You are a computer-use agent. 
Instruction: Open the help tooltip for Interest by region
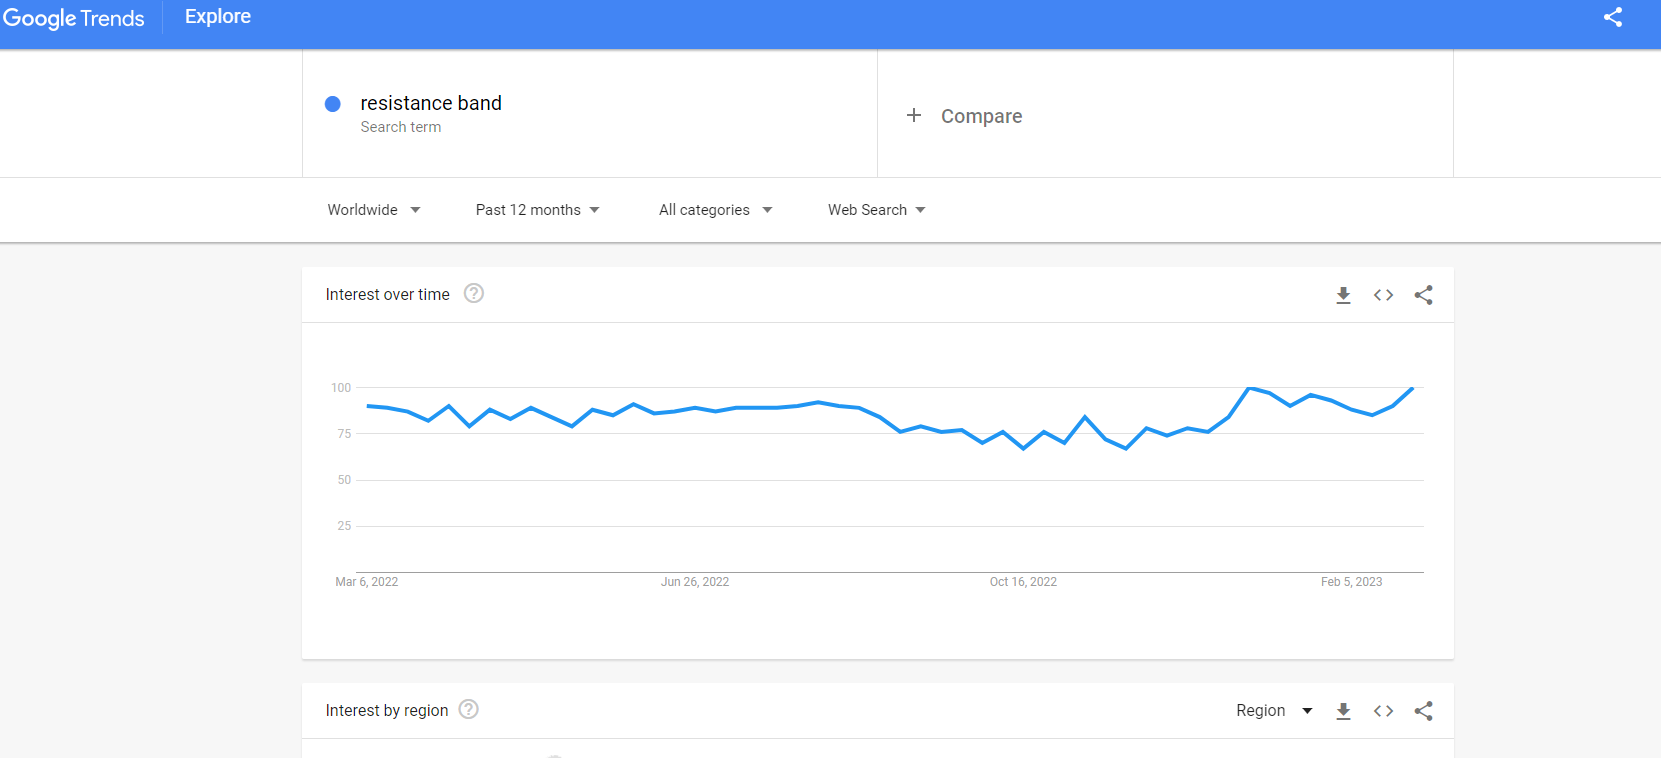coord(468,709)
